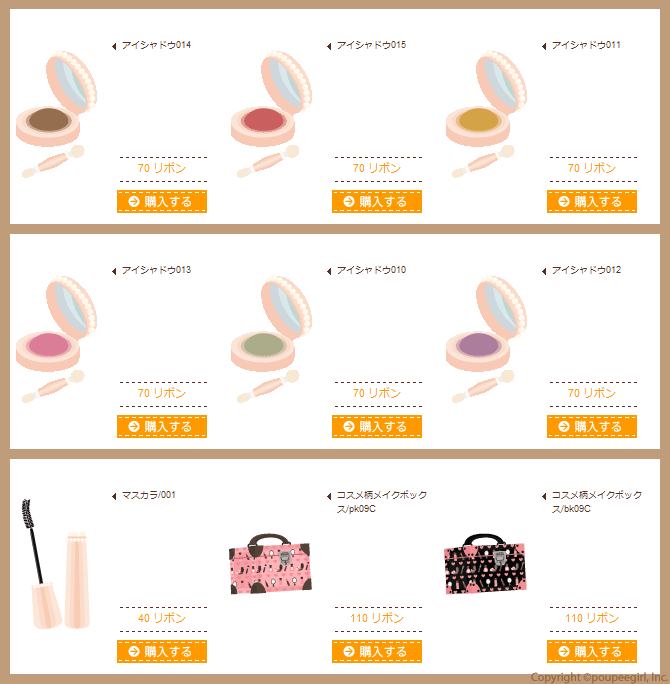Buy アイシャドウ014 with the 購入する button
The image size is (670, 684).
tap(162, 202)
